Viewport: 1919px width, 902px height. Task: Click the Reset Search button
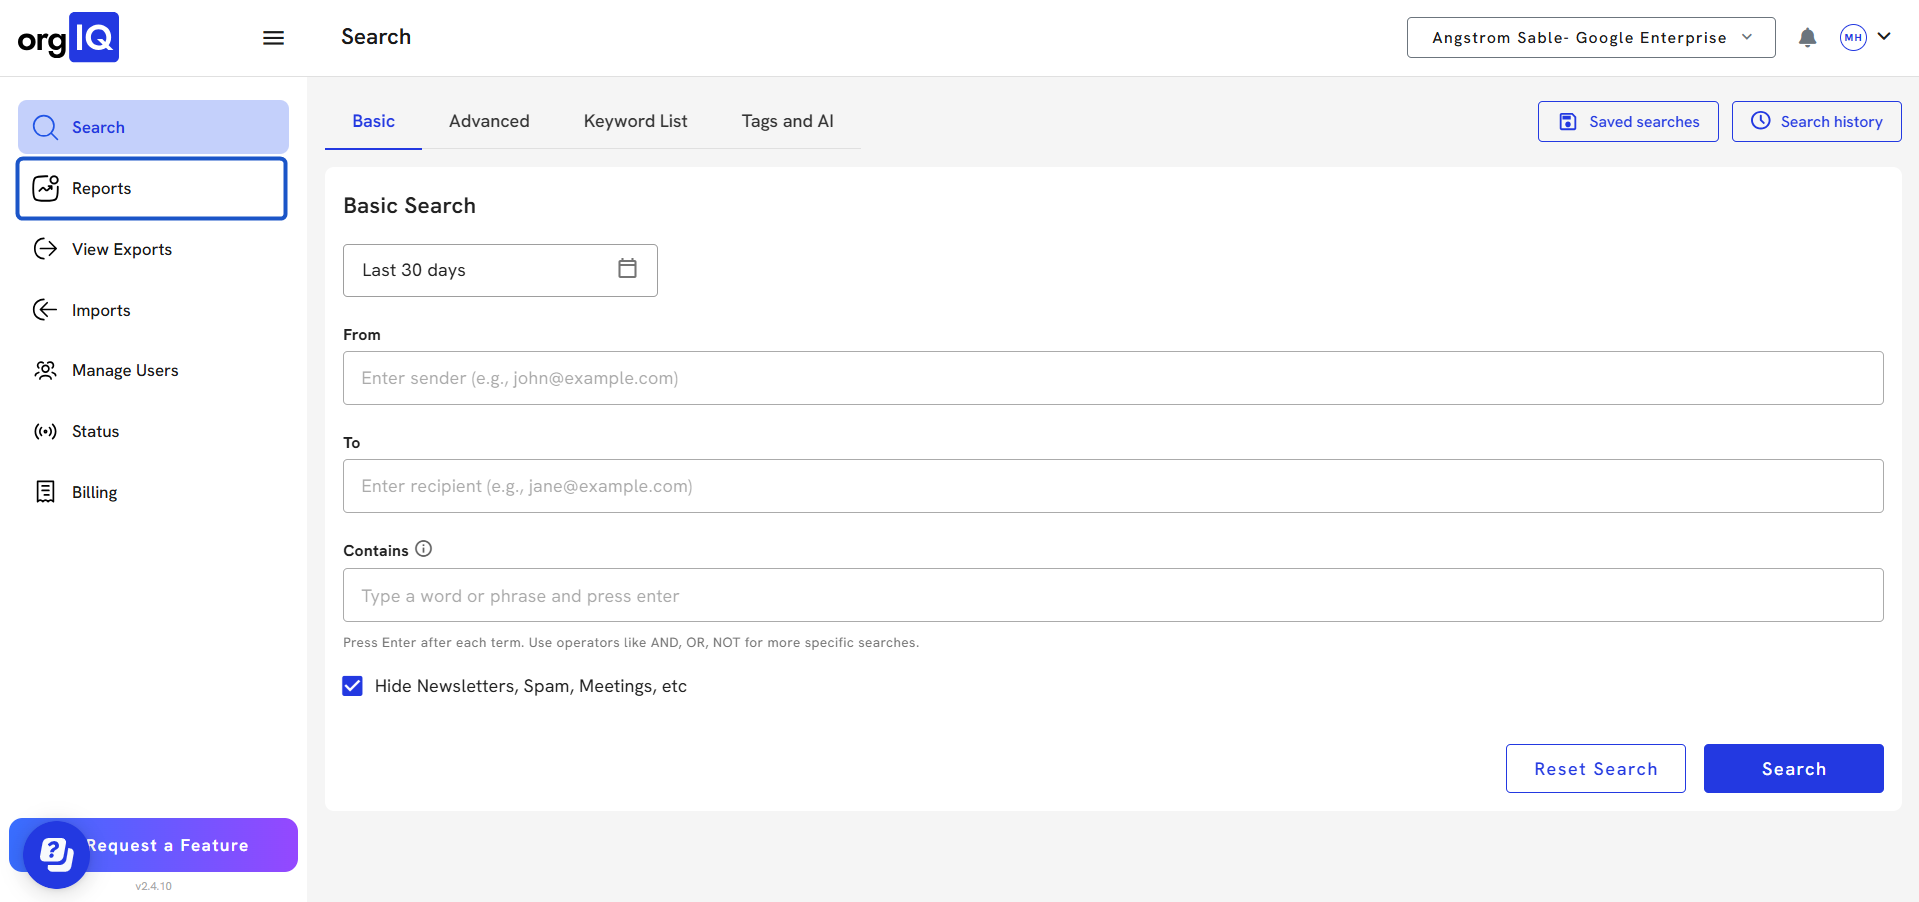(1595, 768)
